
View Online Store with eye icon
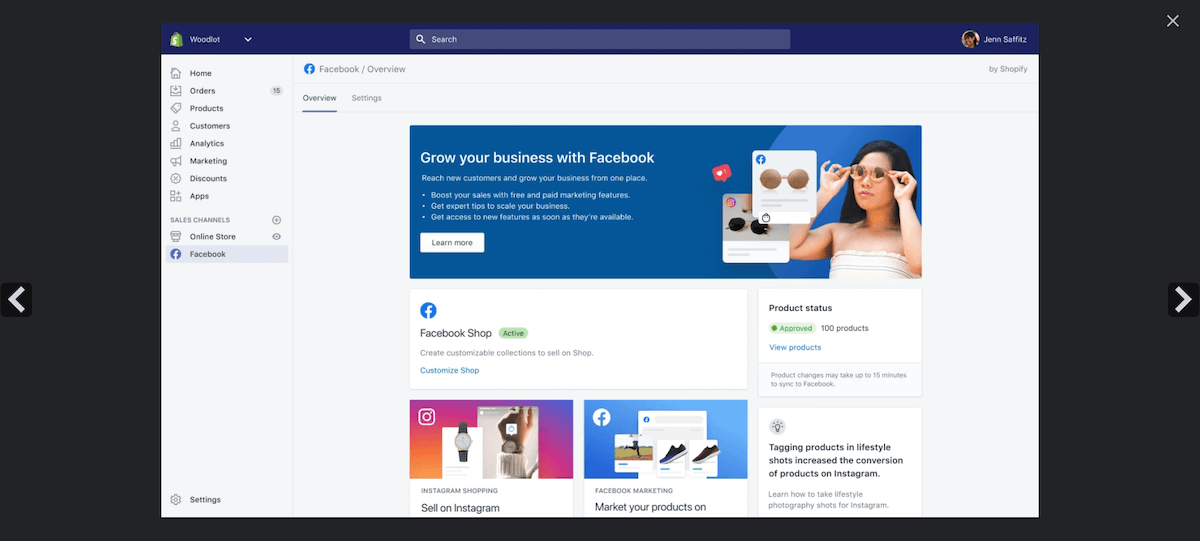(277, 237)
